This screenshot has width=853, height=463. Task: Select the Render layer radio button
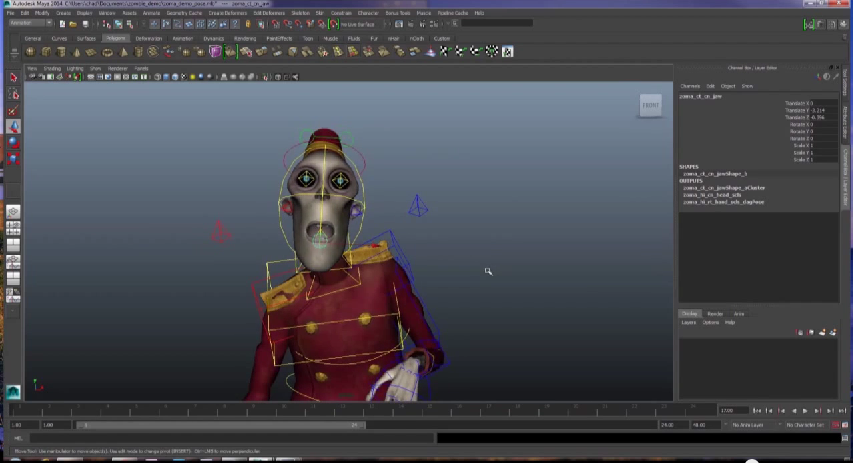pyautogui.click(x=716, y=314)
